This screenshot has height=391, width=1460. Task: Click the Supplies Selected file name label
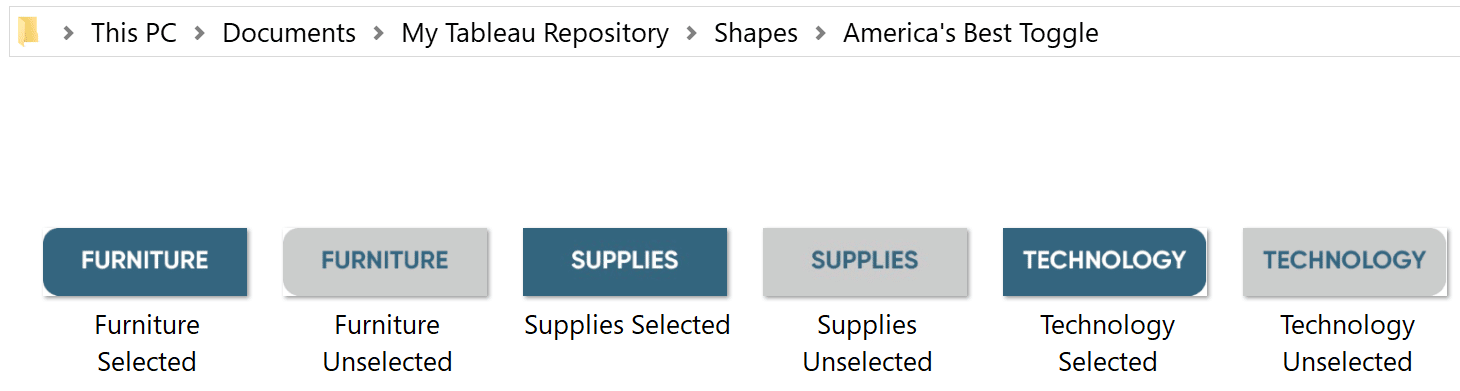(627, 325)
